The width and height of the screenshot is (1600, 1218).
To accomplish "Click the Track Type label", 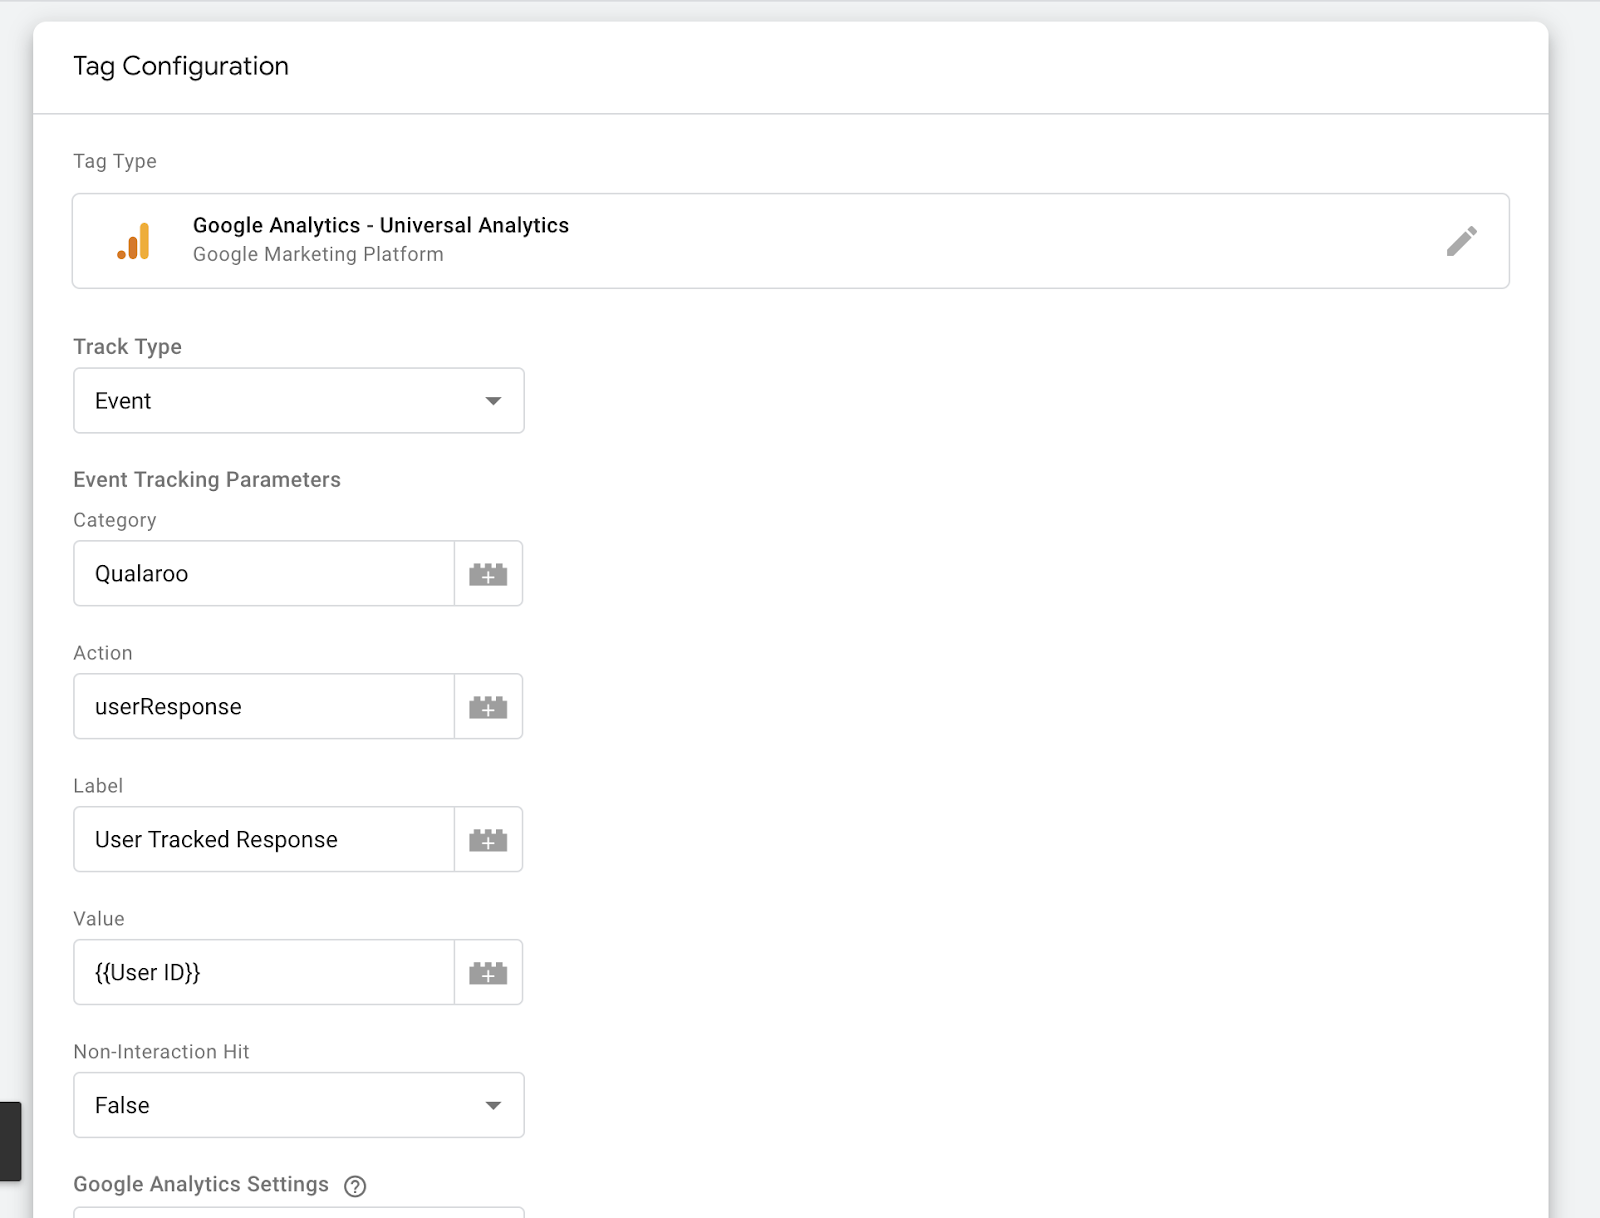I will tap(127, 347).
